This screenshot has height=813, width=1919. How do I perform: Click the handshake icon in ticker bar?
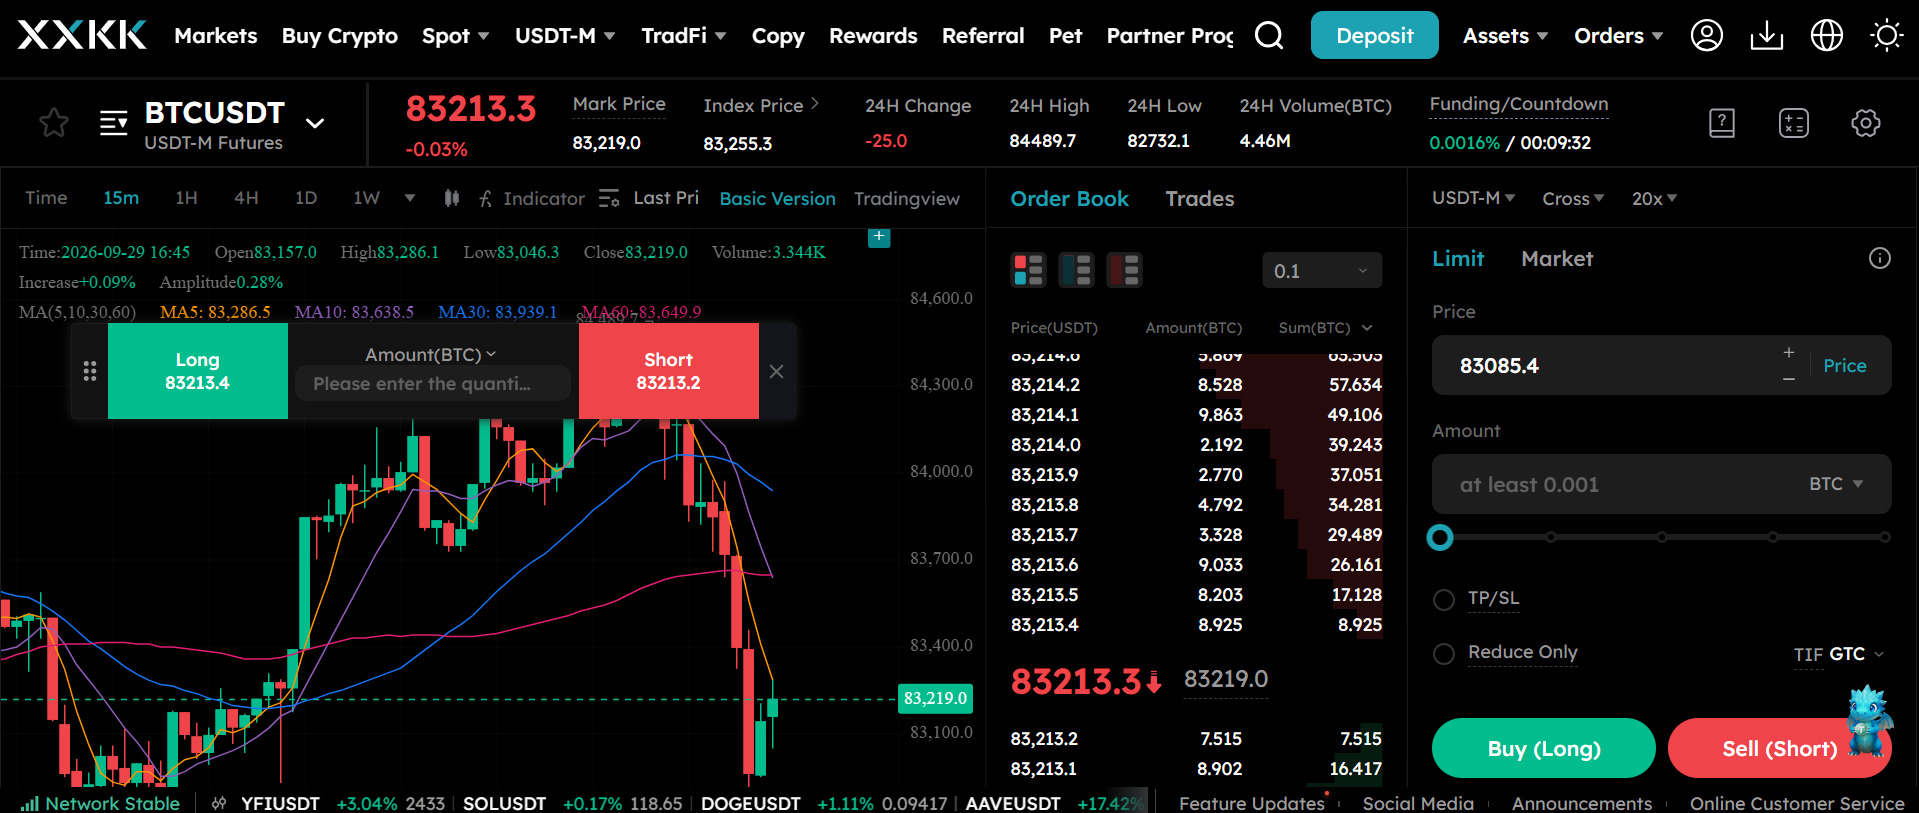pyautogui.click(x=219, y=803)
